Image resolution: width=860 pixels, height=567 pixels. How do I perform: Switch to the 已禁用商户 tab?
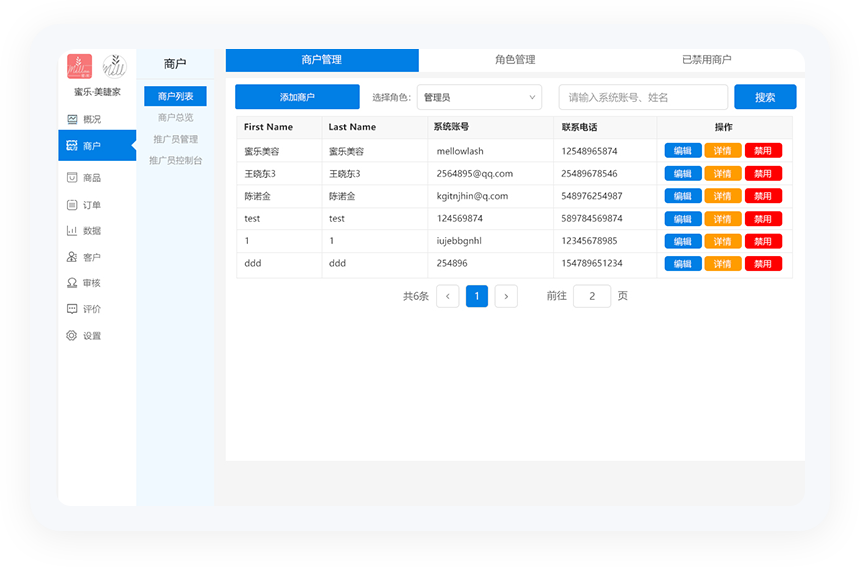[706, 60]
